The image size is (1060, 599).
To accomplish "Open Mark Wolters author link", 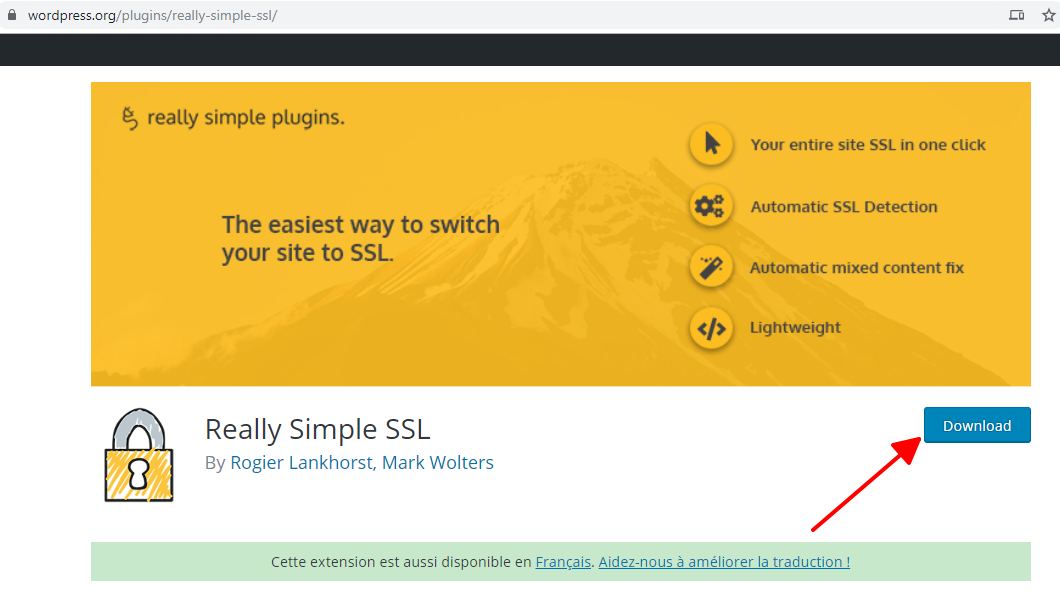I will tap(437, 462).
